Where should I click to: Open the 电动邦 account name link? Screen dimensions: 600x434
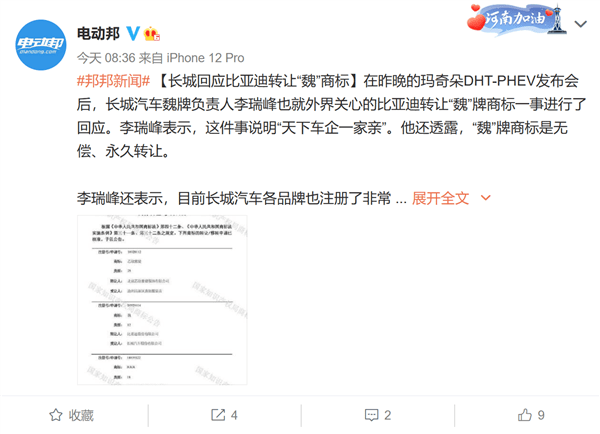[98, 34]
